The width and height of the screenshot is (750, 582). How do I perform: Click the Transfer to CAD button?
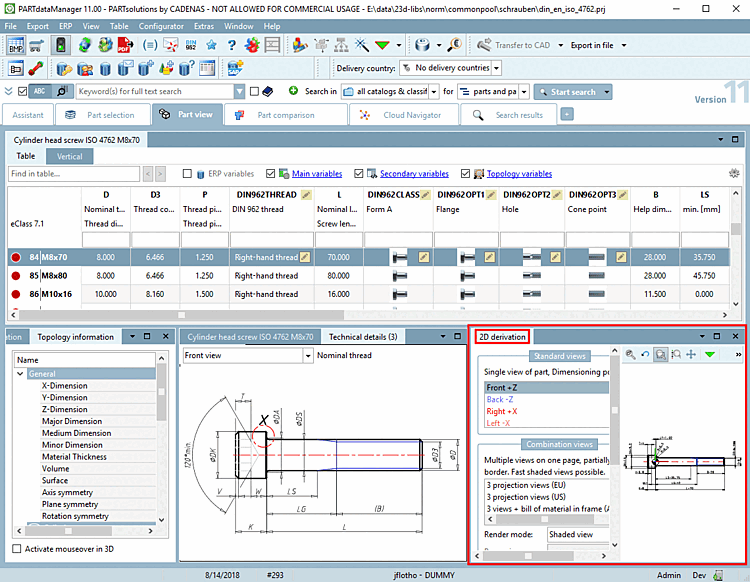pos(514,45)
